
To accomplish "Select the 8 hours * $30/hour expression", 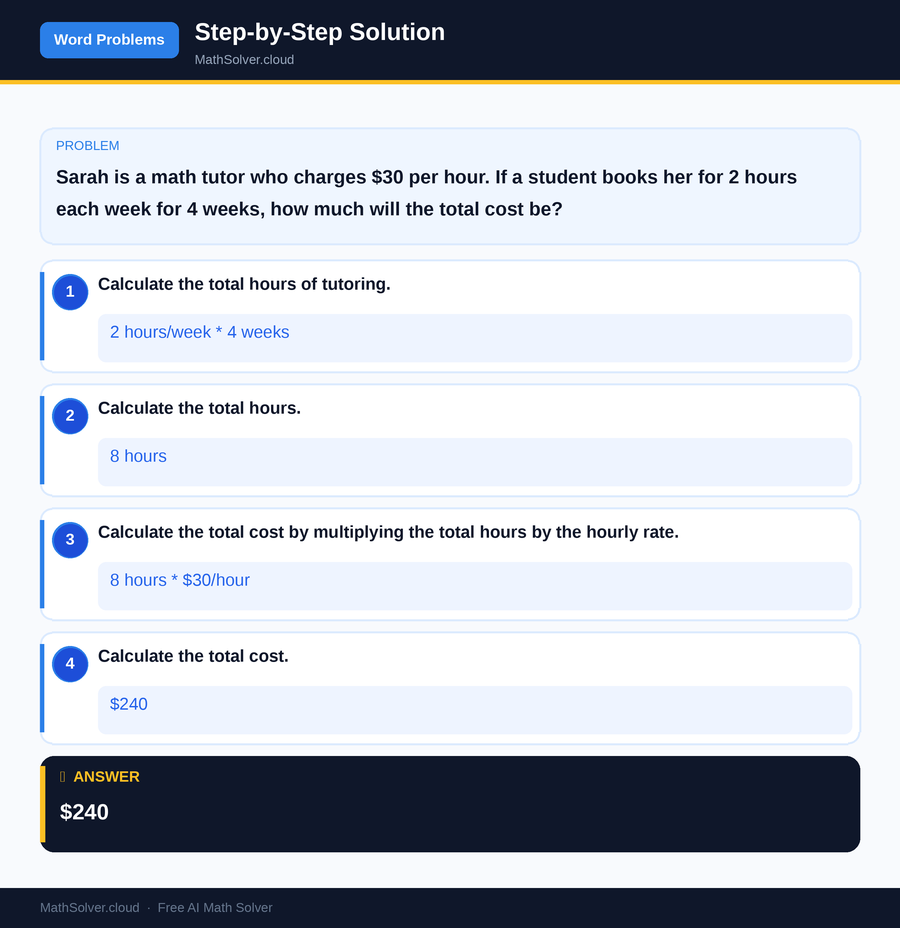I will point(179,580).
